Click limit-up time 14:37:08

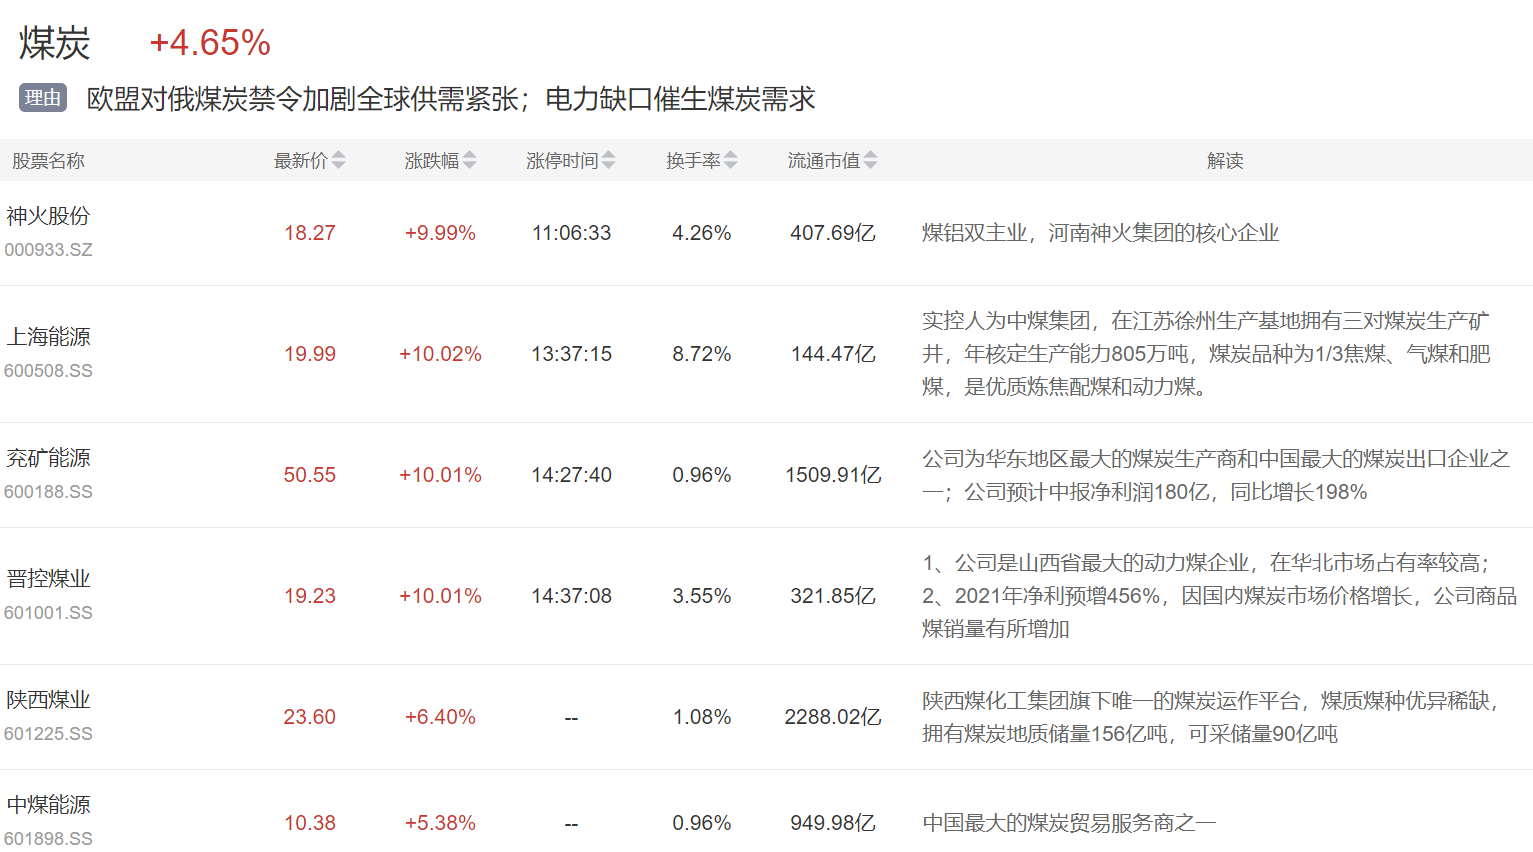pos(571,596)
